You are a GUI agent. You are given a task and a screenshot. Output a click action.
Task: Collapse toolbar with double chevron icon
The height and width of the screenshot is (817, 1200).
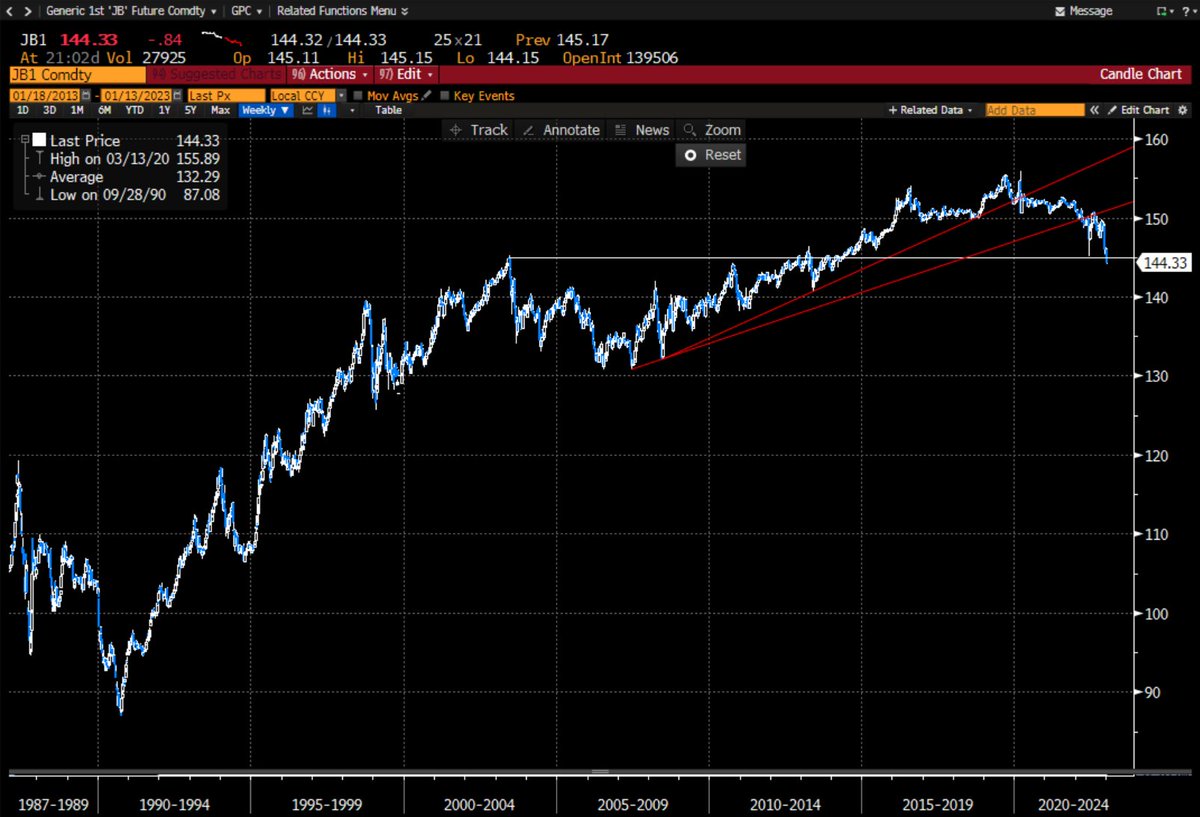pos(1095,110)
